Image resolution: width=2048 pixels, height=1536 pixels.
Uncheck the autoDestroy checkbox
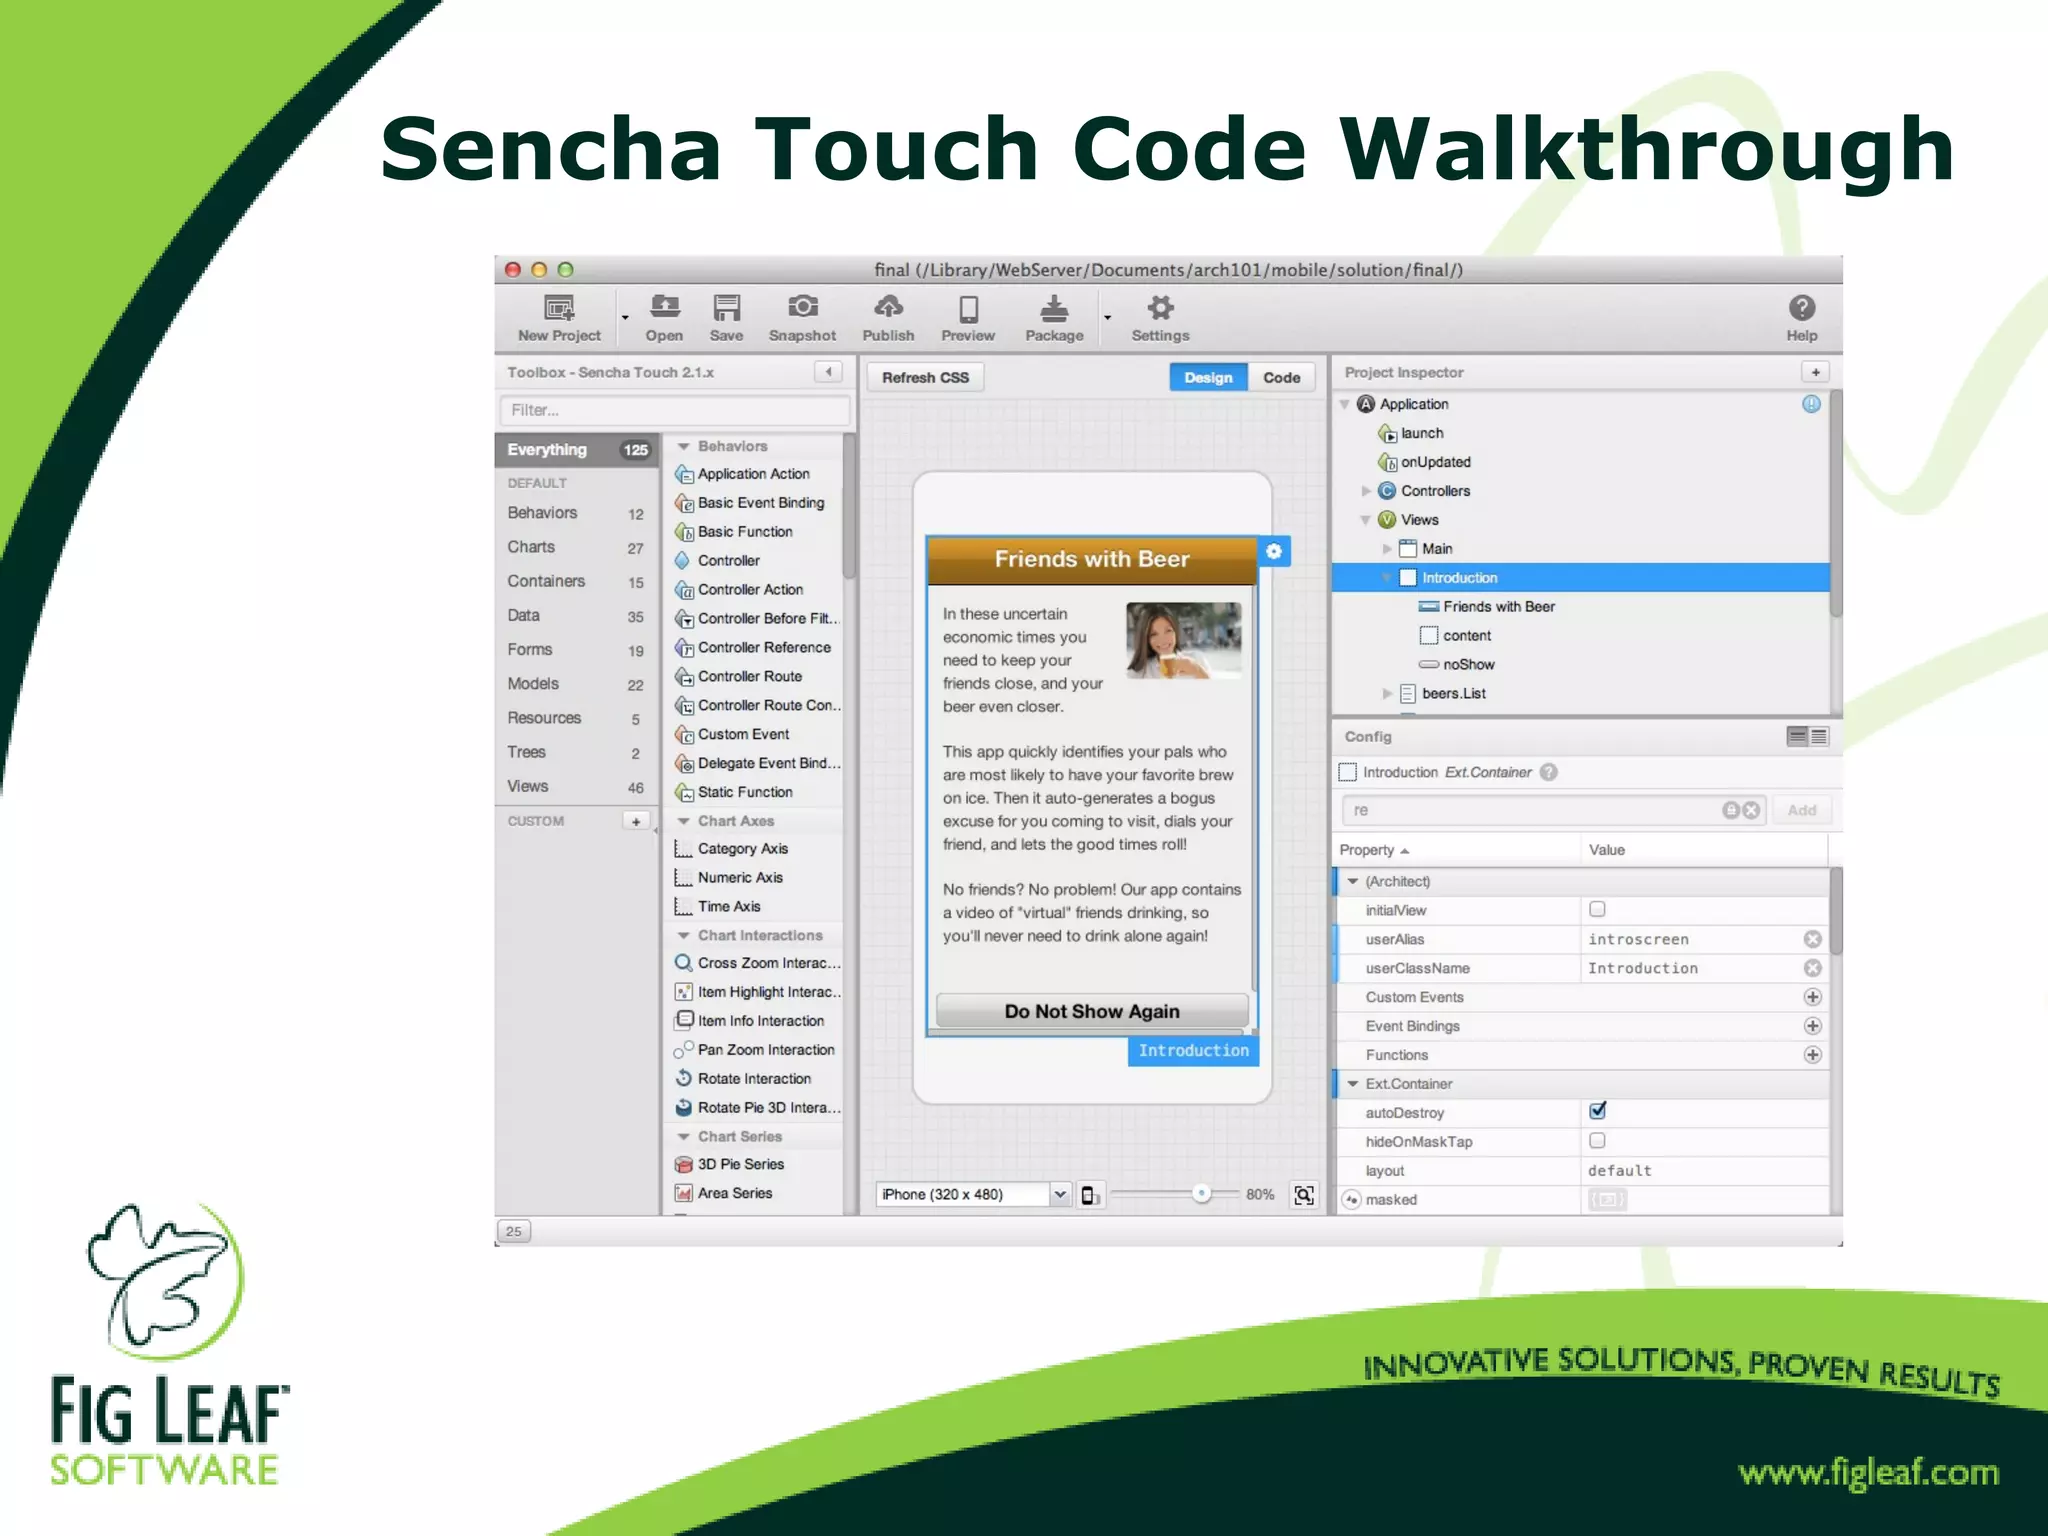point(1597,1111)
